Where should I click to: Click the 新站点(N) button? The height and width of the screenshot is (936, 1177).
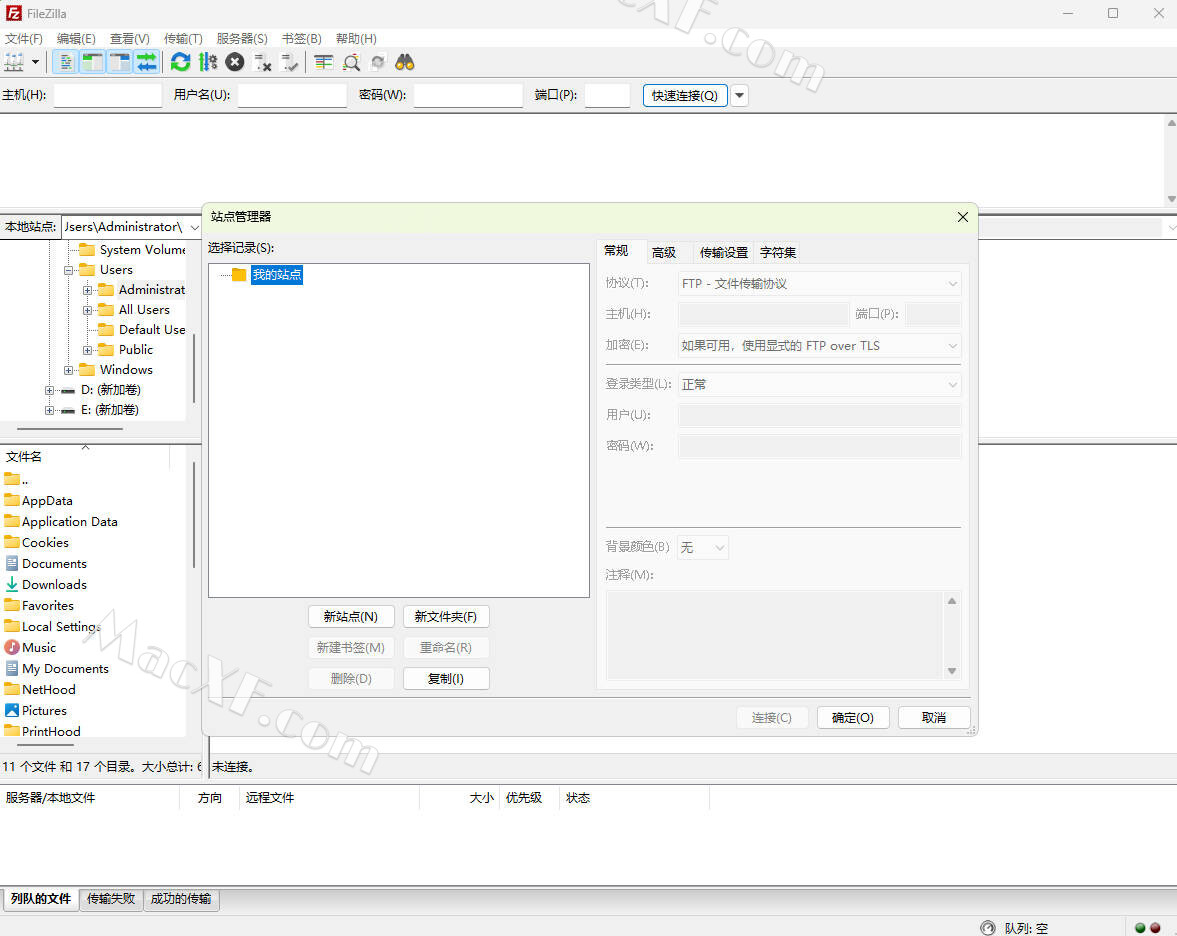point(351,616)
